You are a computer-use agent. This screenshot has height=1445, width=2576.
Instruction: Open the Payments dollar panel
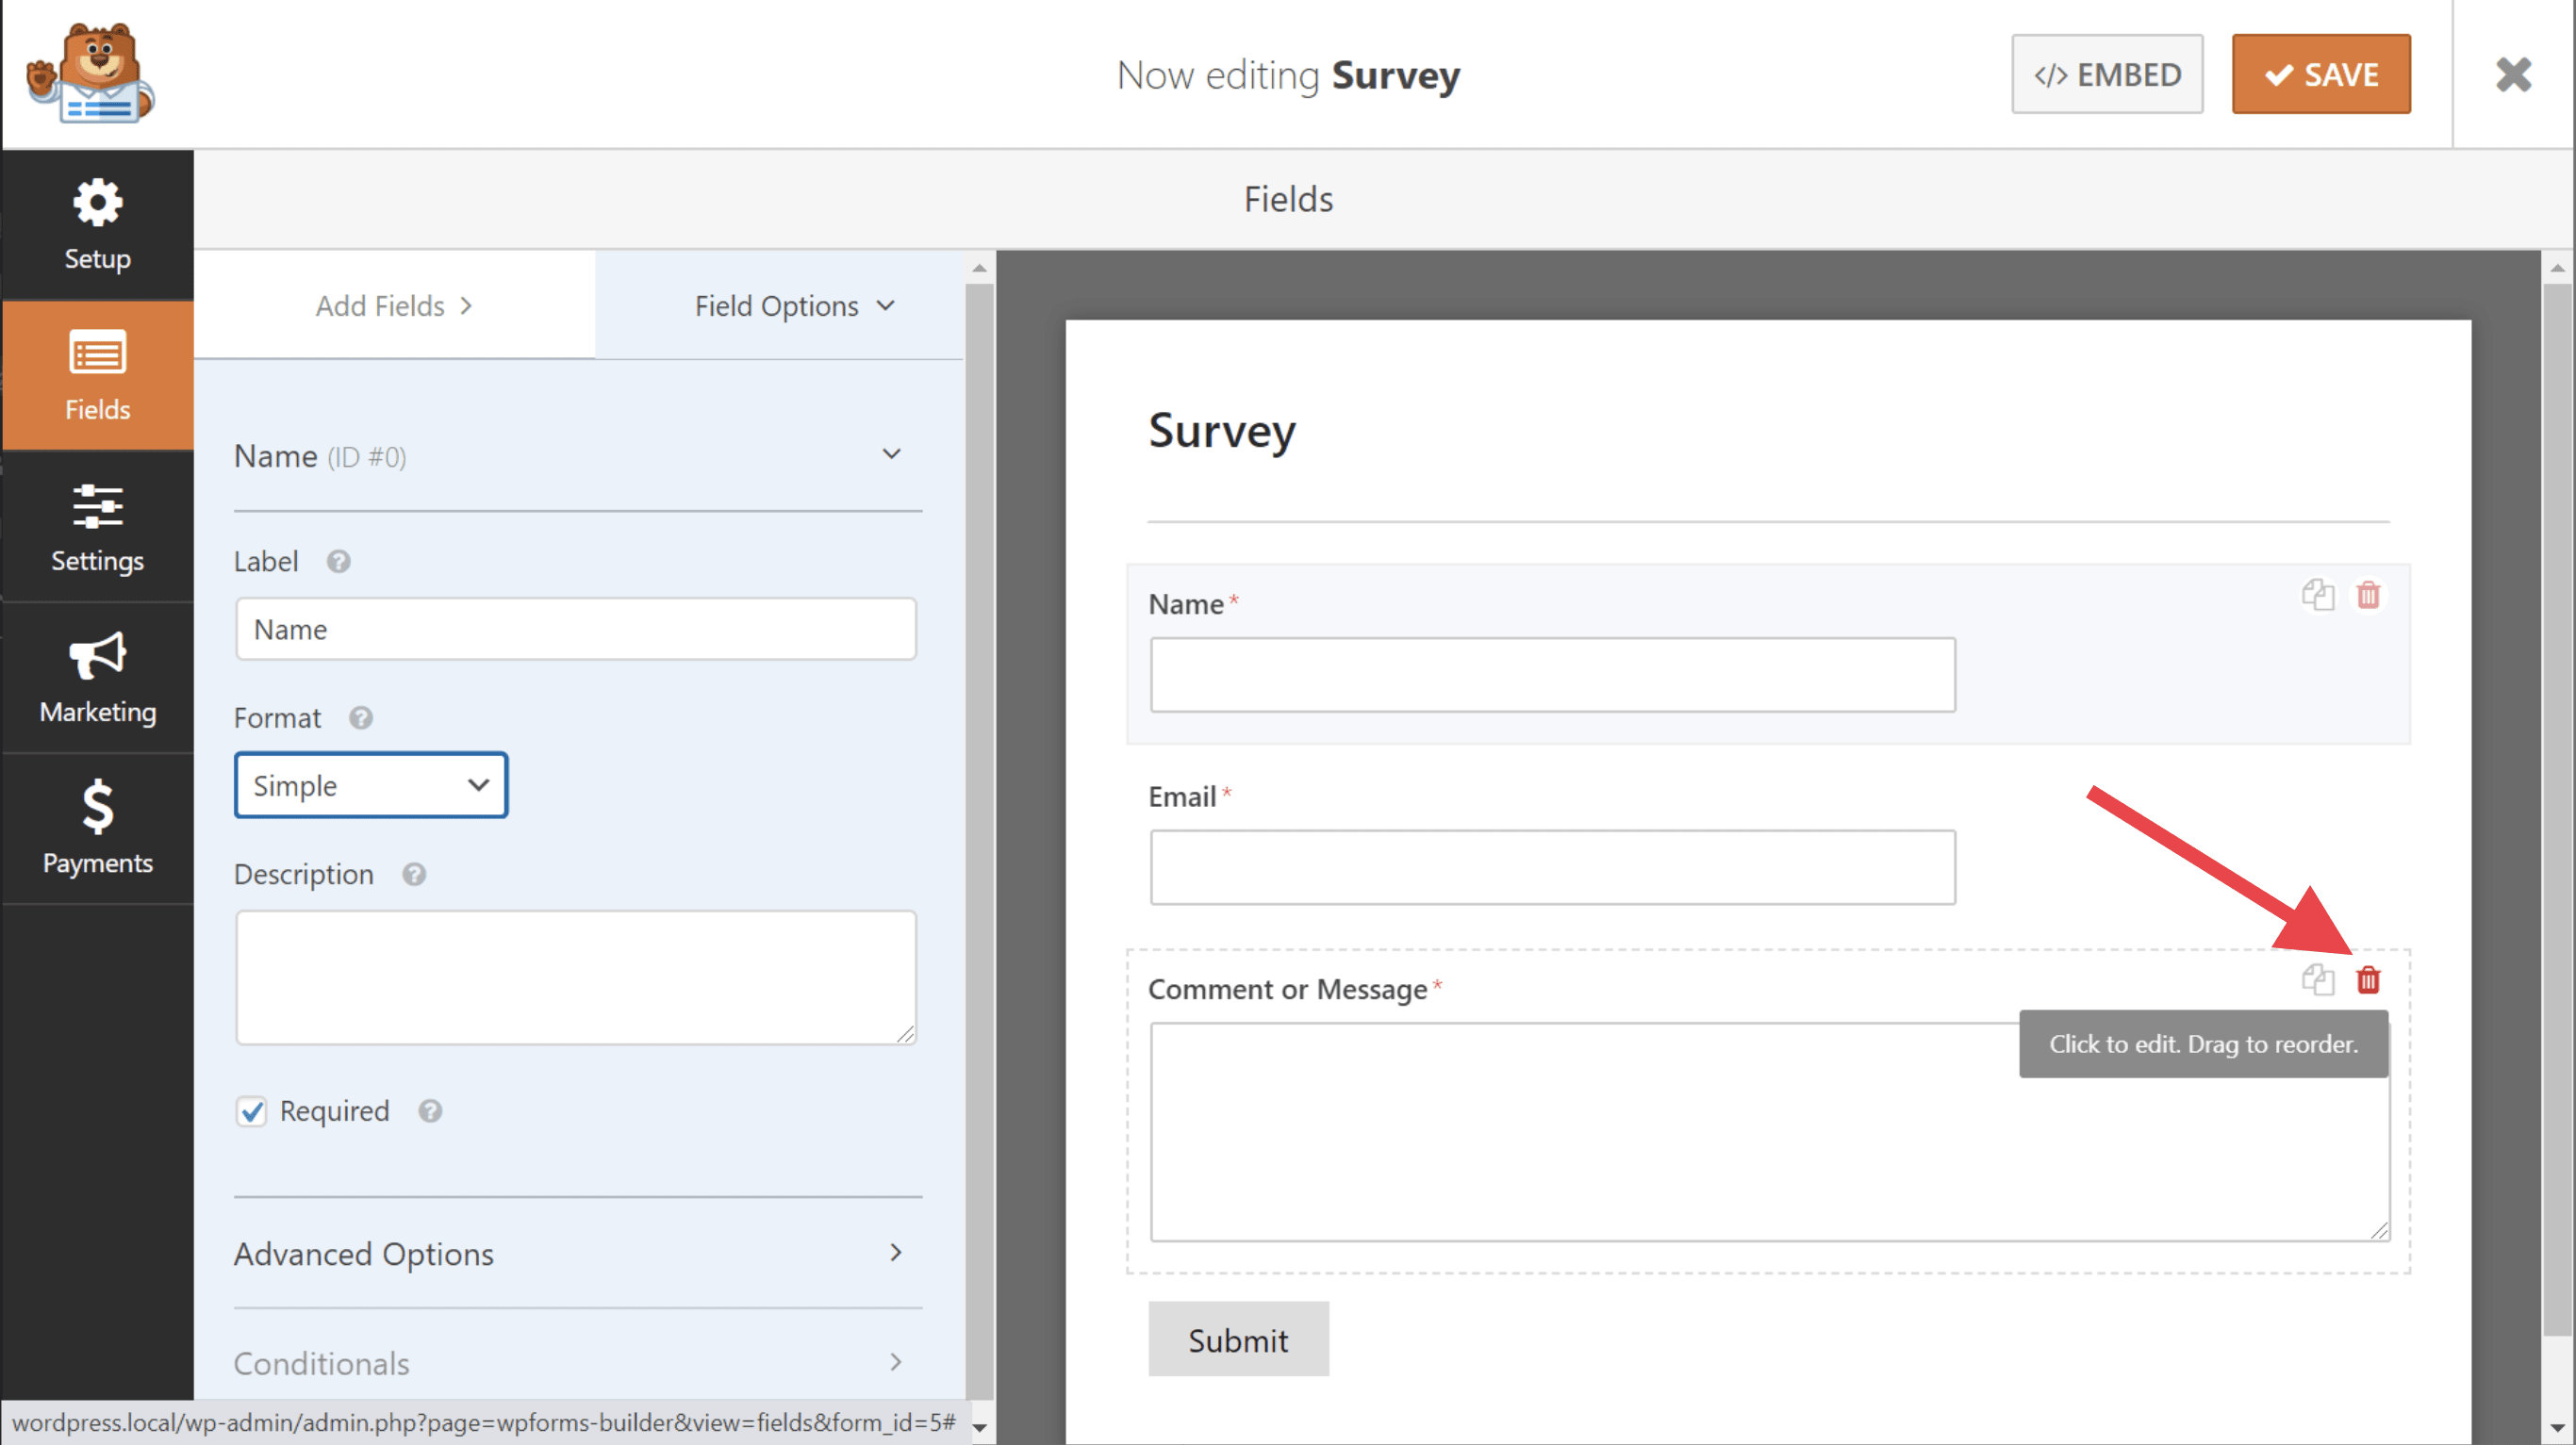point(97,828)
